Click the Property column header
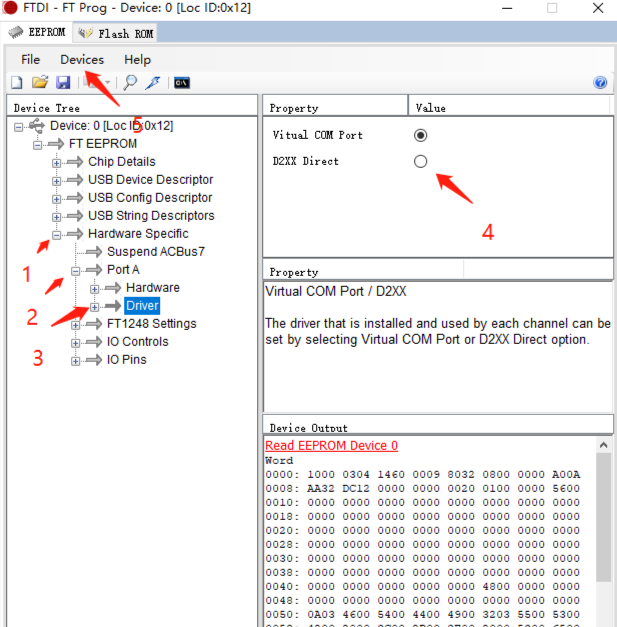Viewport: 617px width, 627px height. tap(335, 107)
